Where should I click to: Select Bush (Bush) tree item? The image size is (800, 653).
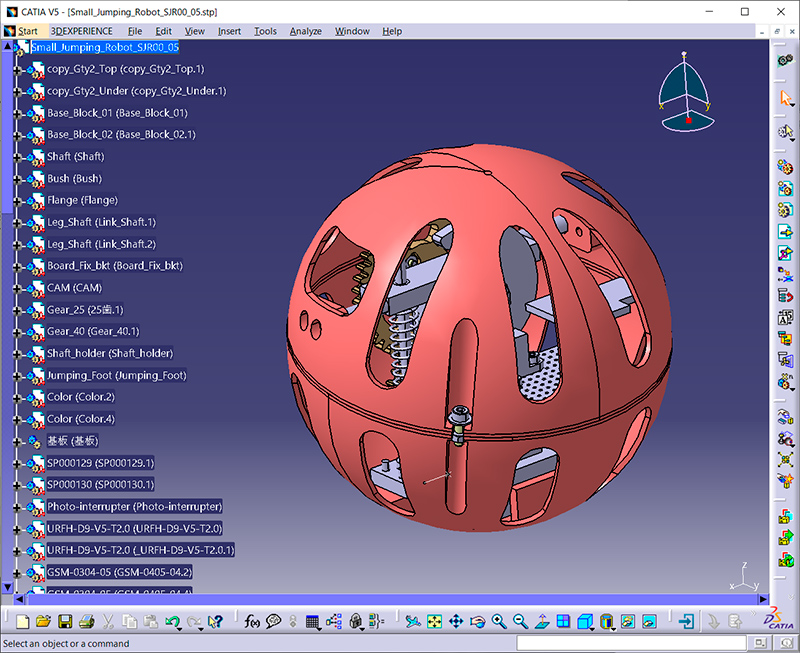point(74,179)
